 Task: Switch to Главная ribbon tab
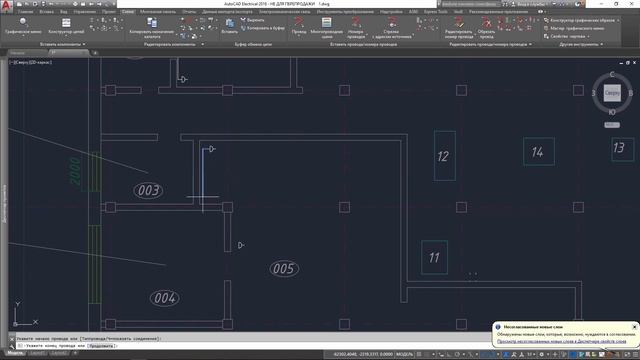[25, 11]
